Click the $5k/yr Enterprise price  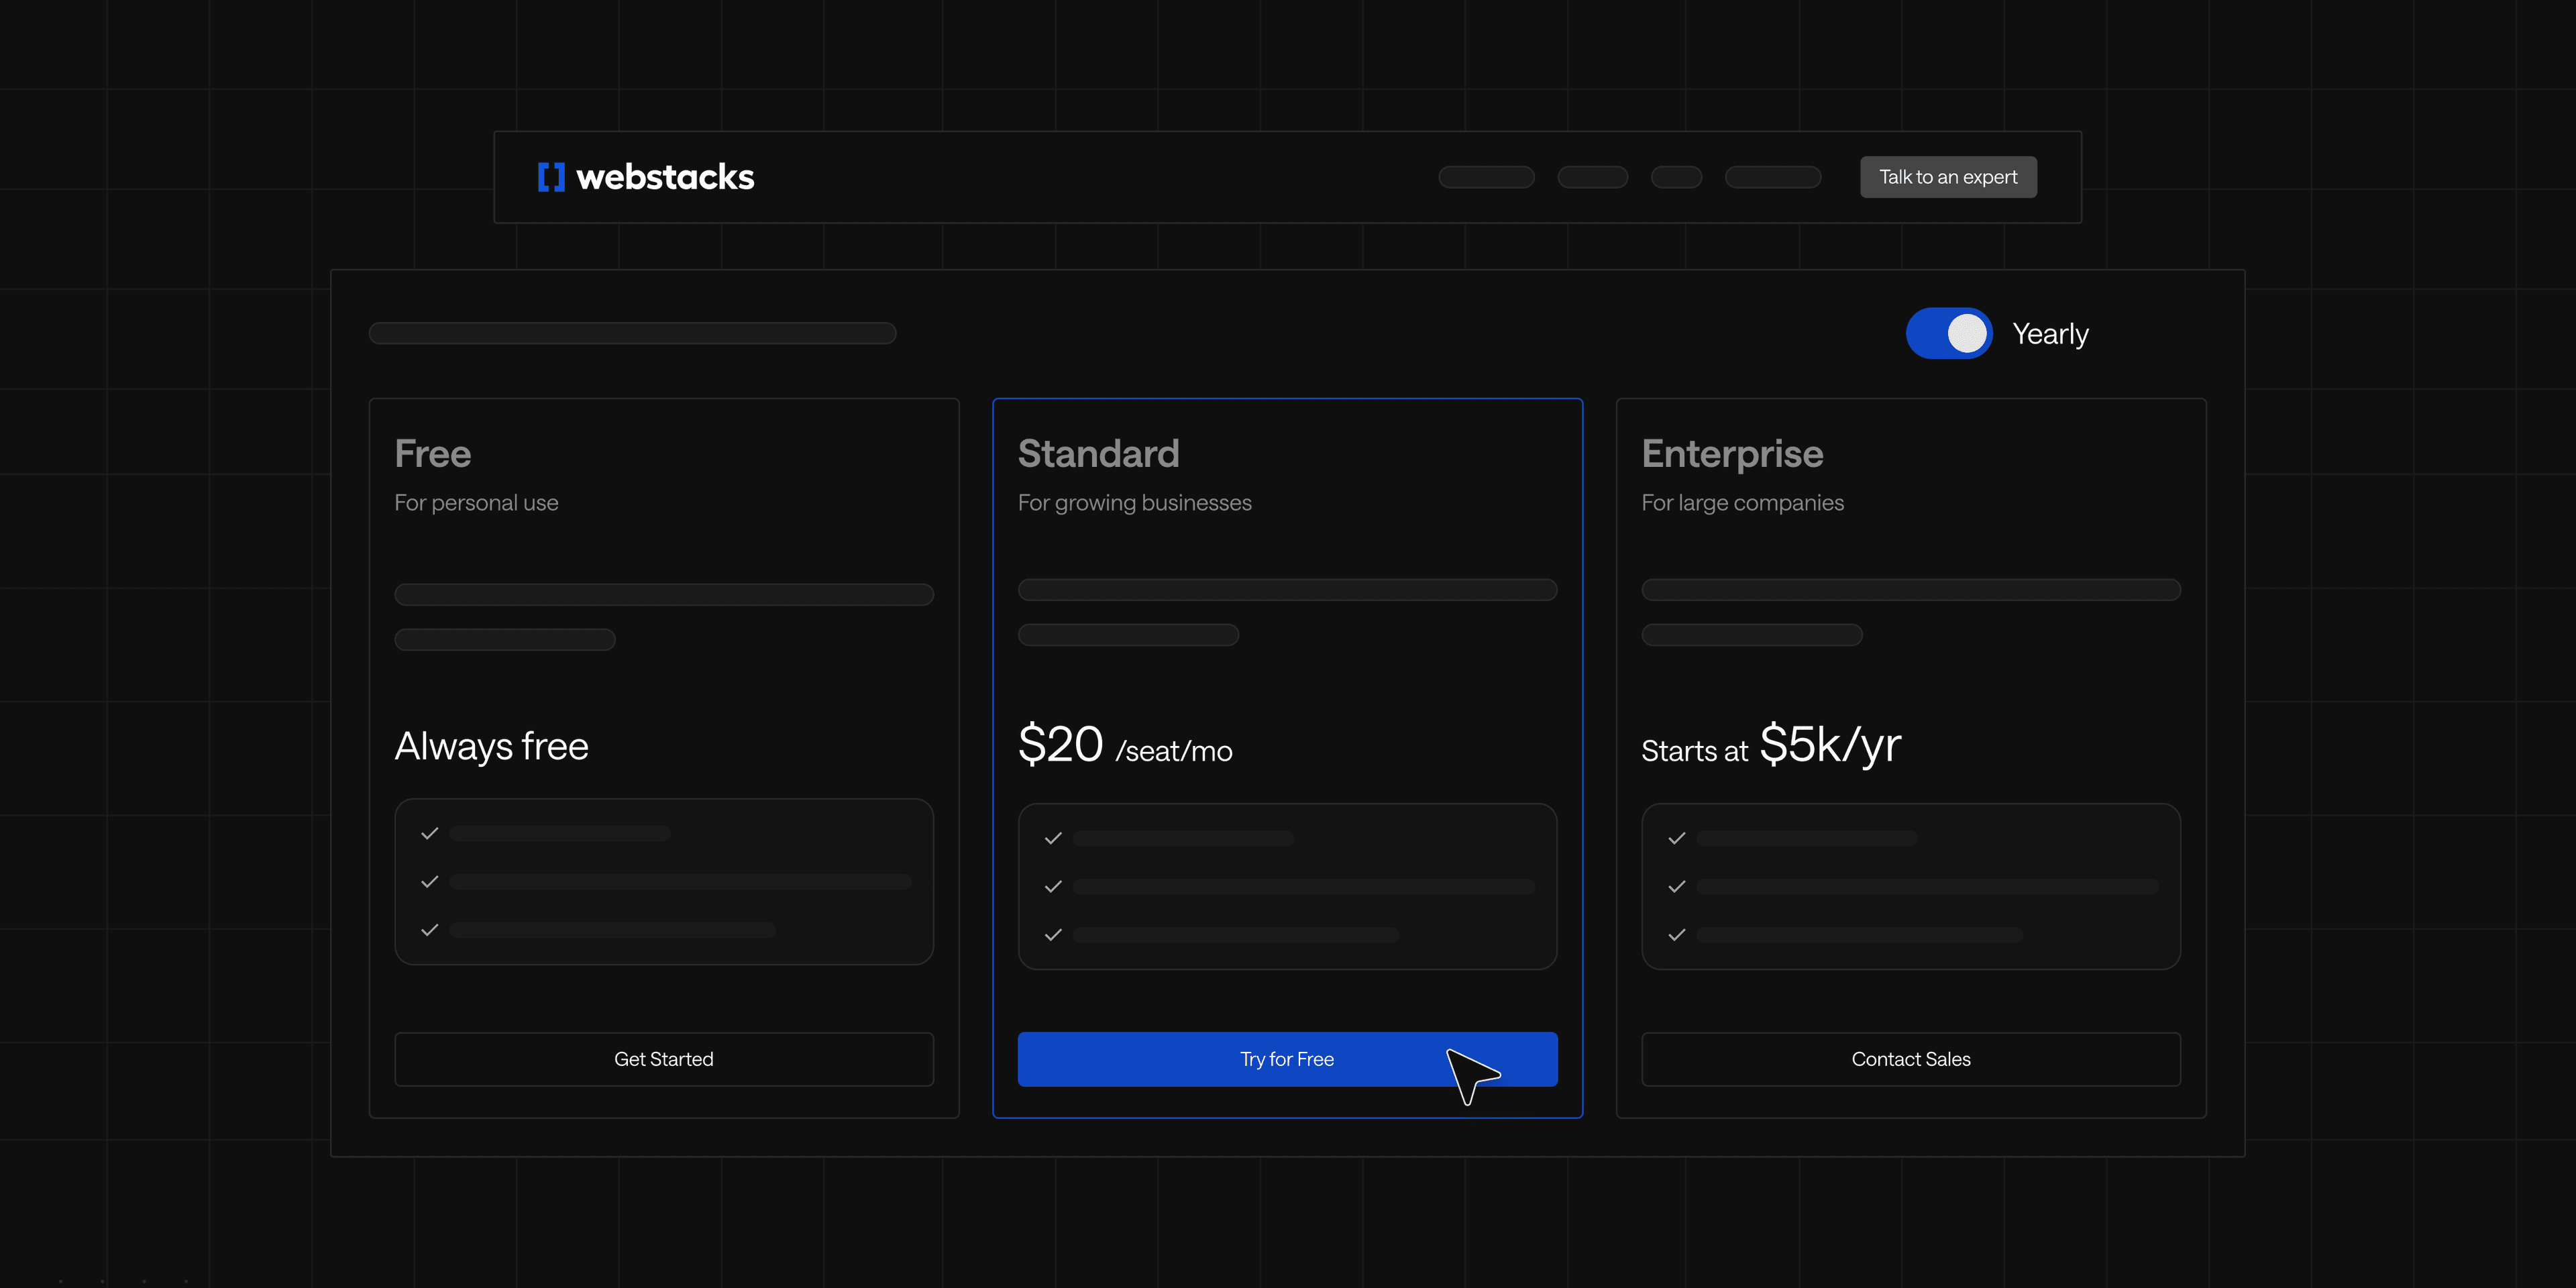pos(1830,745)
